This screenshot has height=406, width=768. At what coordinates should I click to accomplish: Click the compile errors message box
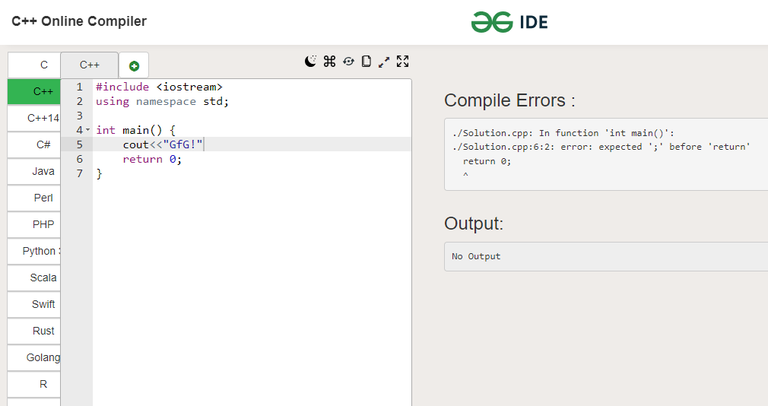tap(606, 154)
